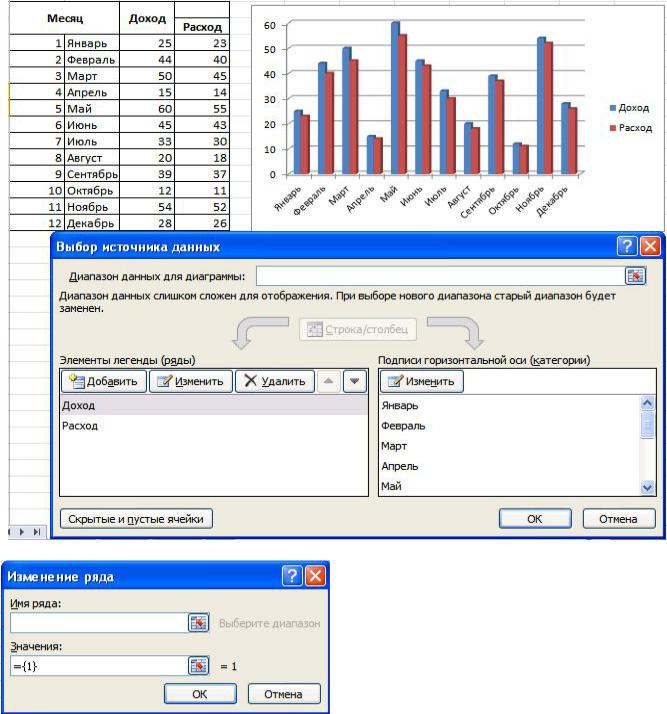The height and width of the screenshot is (714, 667).
Task: Confirm data source dialog with OK
Action: pyautogui.click(x=535, y=519)
